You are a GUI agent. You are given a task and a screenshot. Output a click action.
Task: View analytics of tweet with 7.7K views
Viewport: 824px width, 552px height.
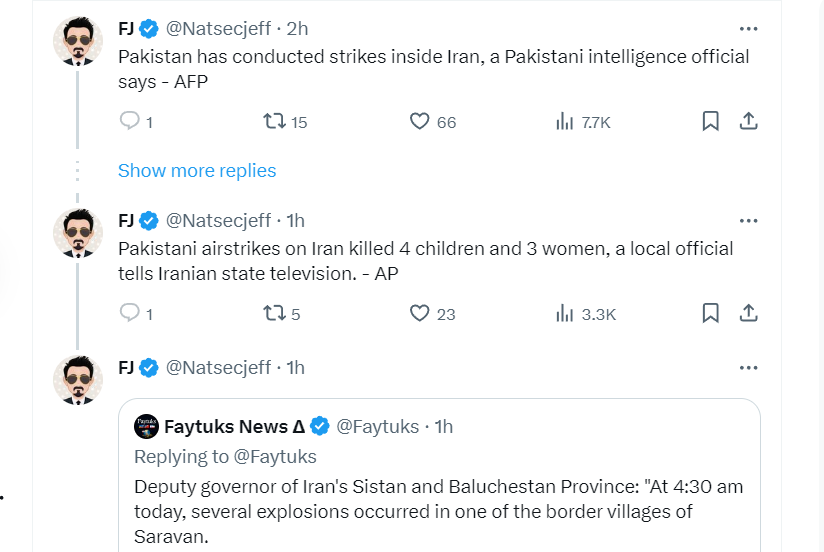pyautogui.click(x=564, y=122)
